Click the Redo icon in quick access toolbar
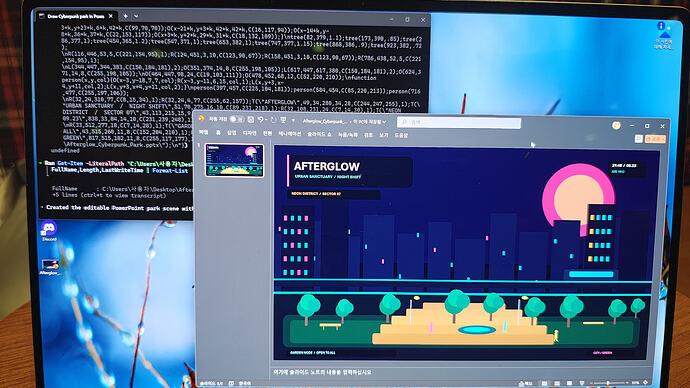Screen dimensions: 690x388 [x=273, y=120]
